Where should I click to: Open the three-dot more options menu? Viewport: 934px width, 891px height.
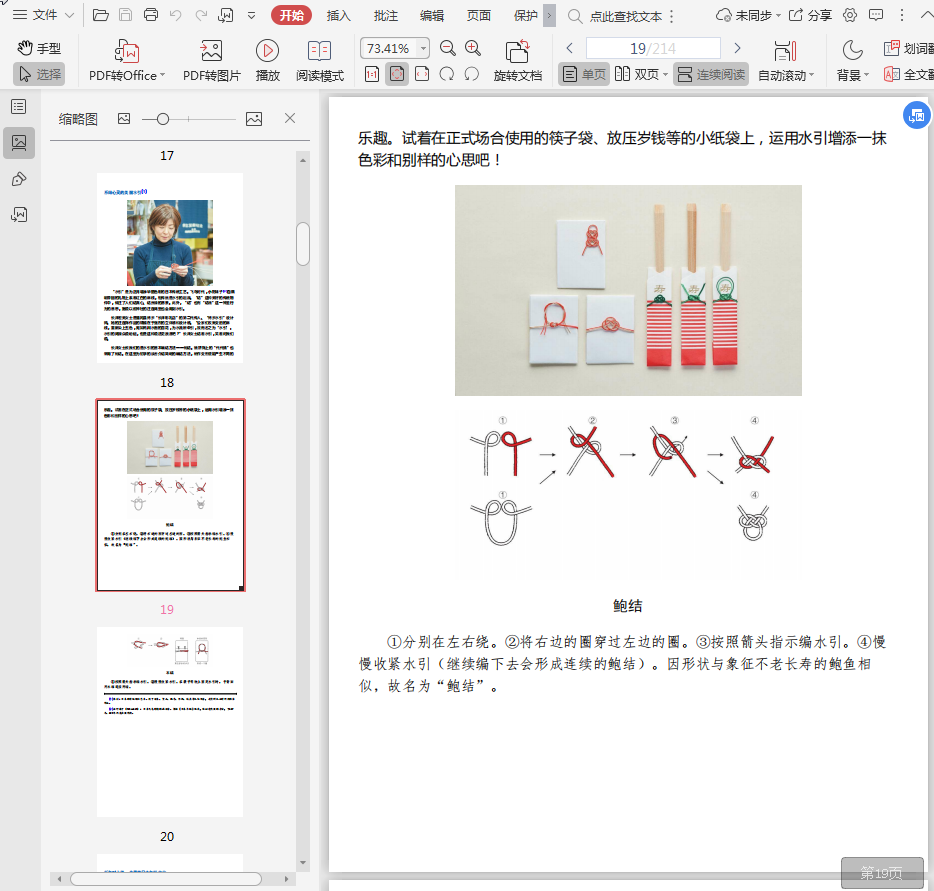point(902,15)
